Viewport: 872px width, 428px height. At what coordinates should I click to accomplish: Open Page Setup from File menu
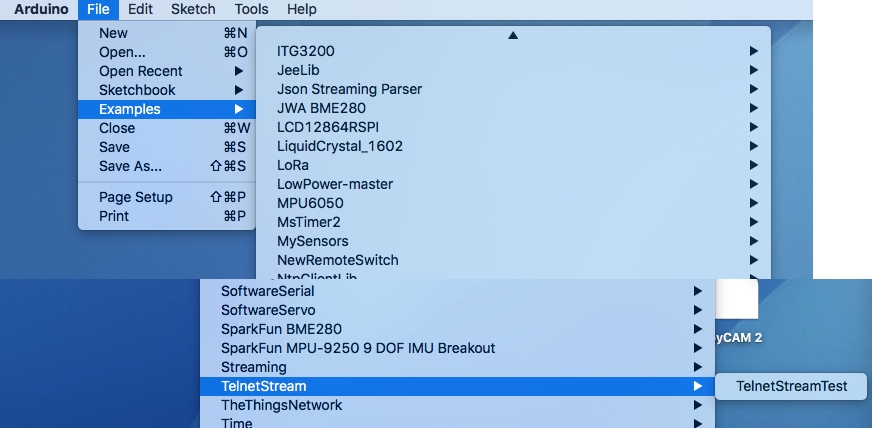coord(136,197)
